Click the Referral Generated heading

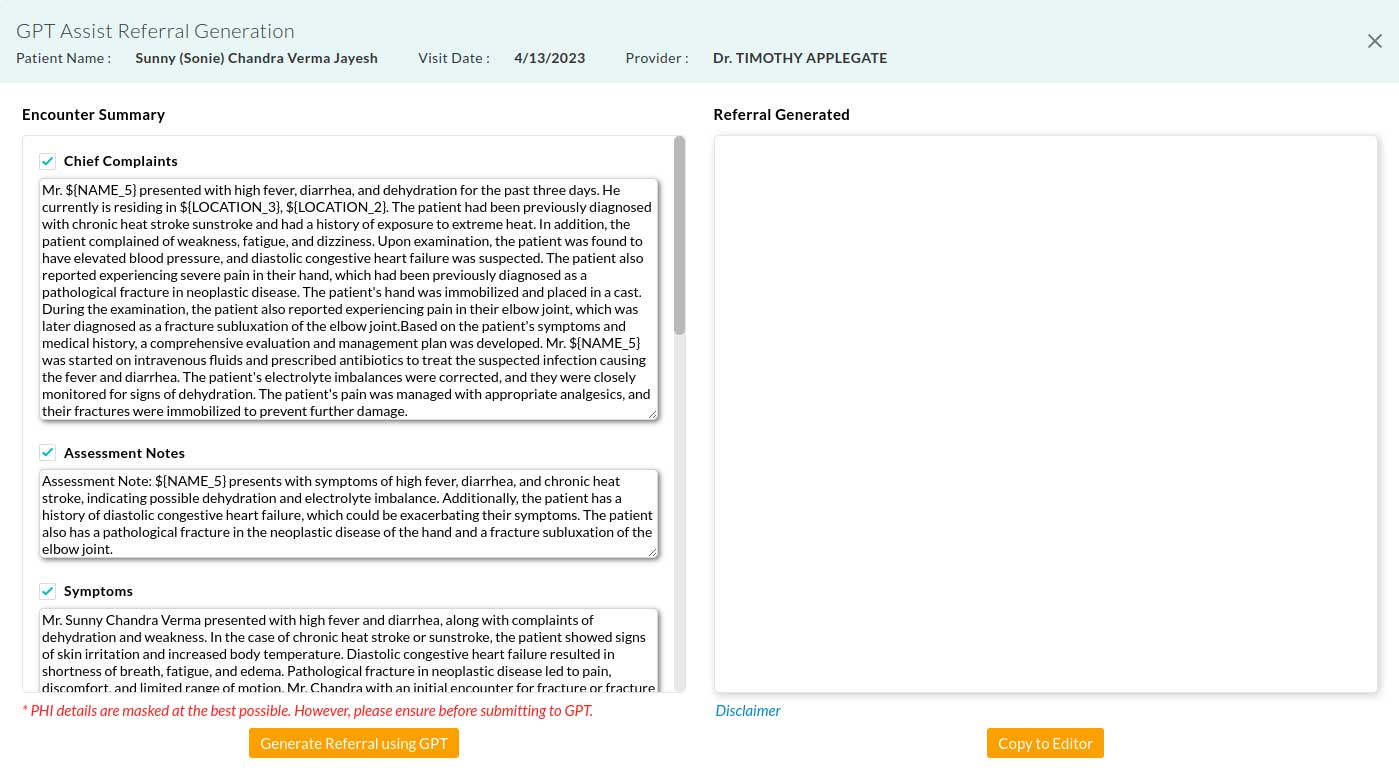(x=781, y=114)
